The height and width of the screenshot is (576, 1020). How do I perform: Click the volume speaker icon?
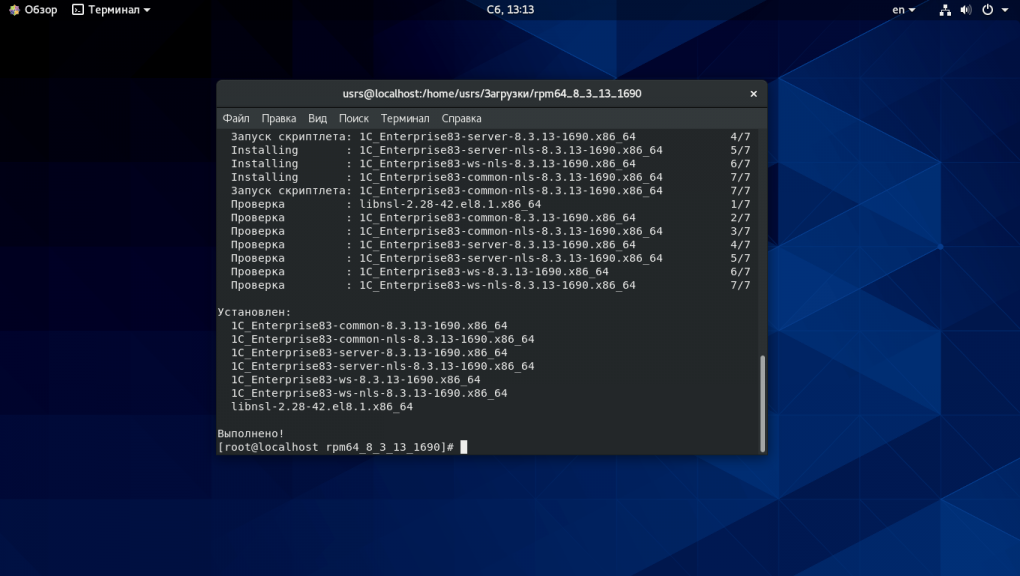pos(966,10)
